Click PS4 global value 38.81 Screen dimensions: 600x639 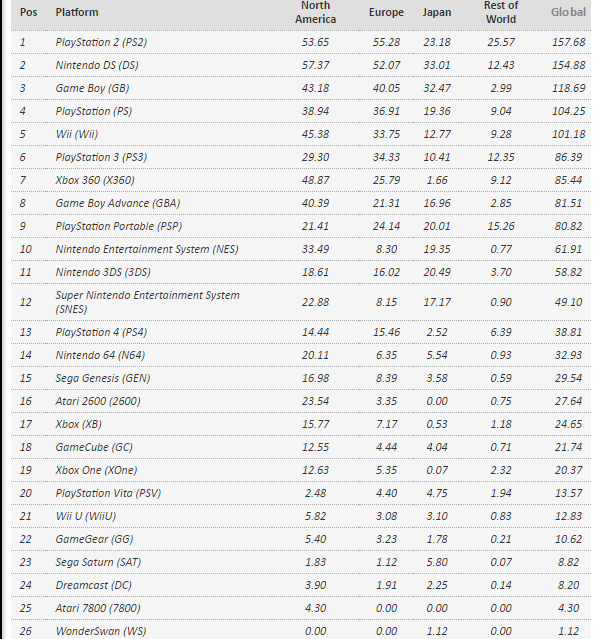568,332
